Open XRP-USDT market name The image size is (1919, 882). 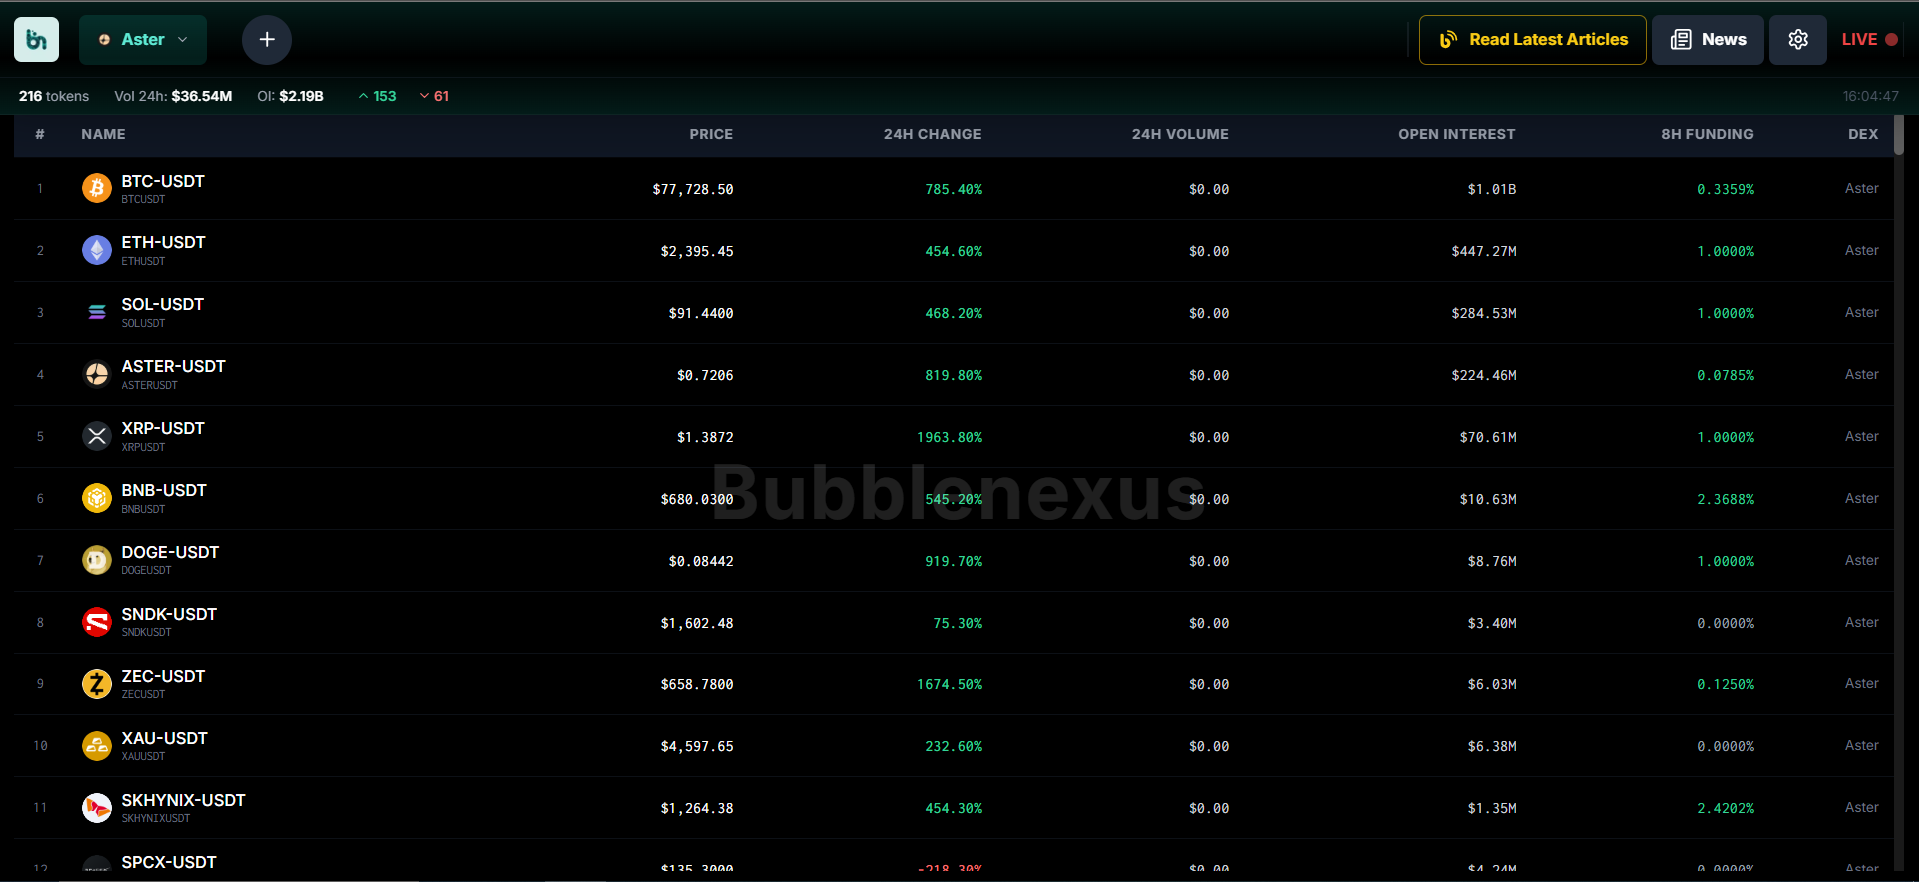(x=163, y=429)
